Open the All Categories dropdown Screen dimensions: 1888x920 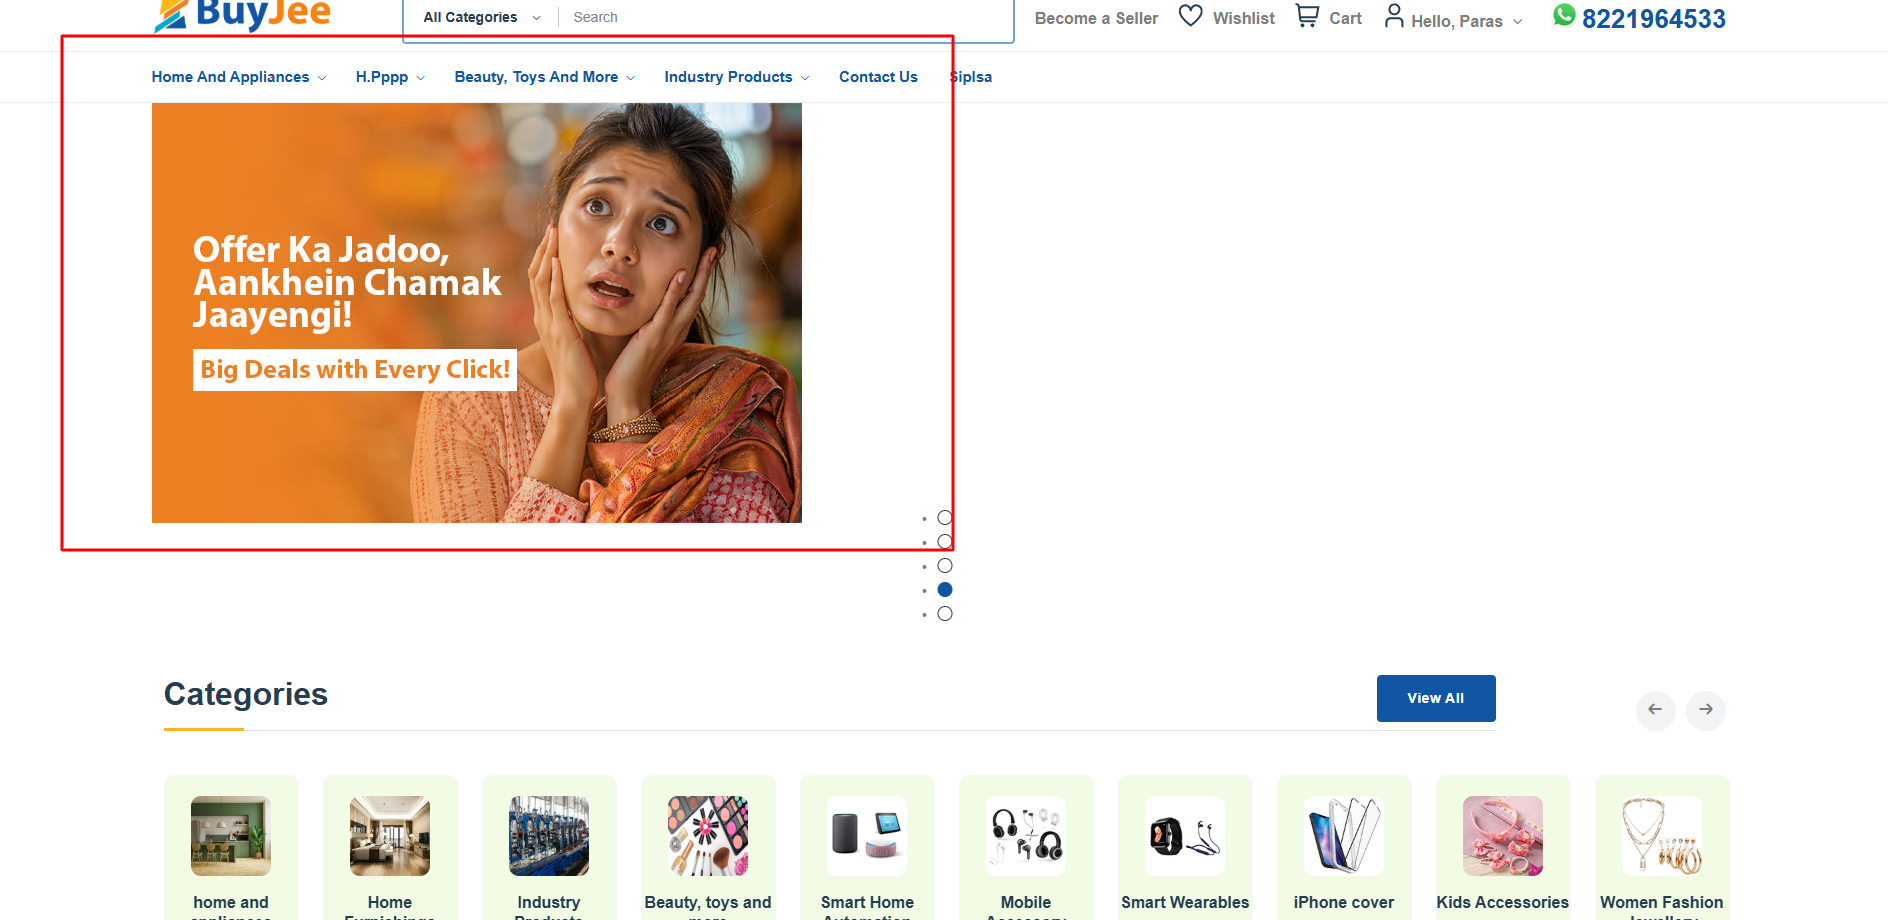pyautogui.click(x=482, y=17)
